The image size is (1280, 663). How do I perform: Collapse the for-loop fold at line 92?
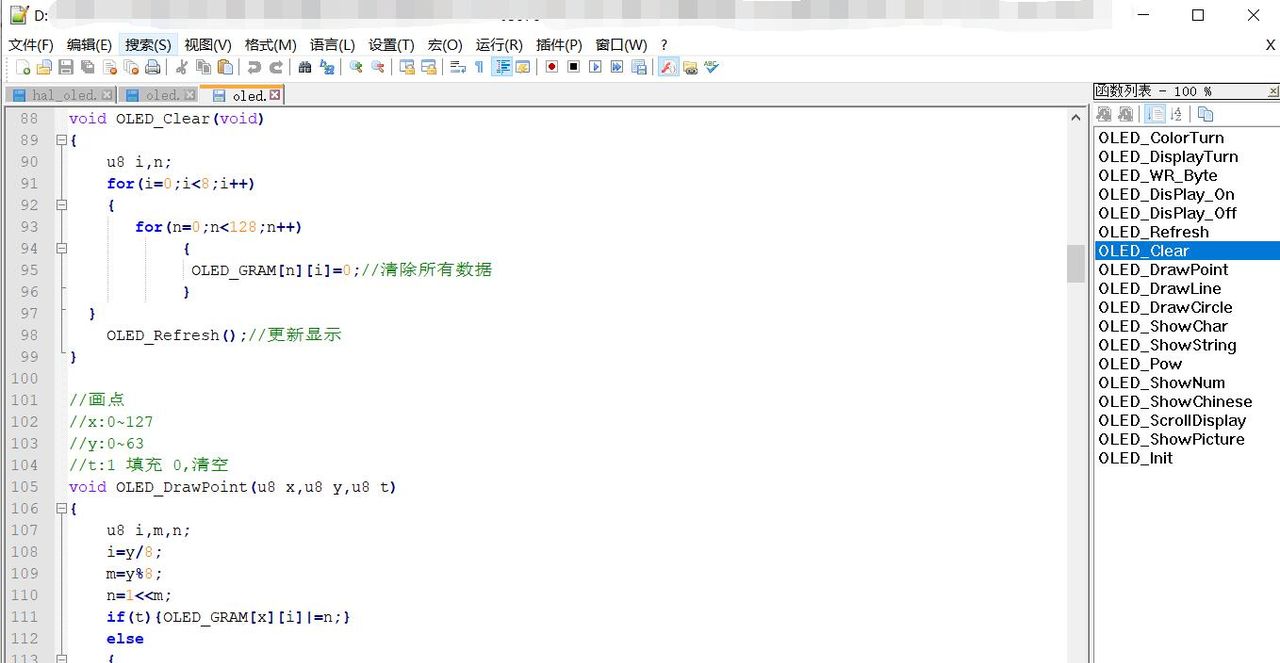pyautogui.click(x=61, y=205)
